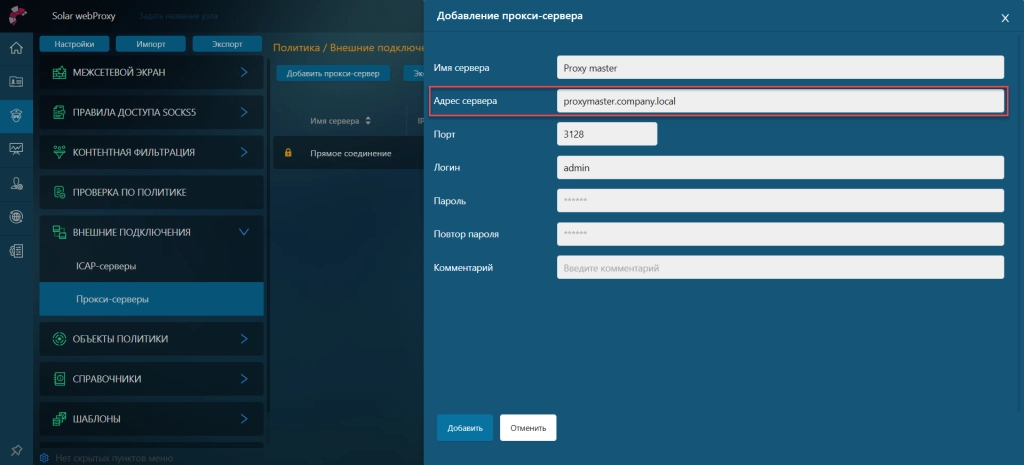Open the ID card icon in the sidebar

[x=16, y=82]
